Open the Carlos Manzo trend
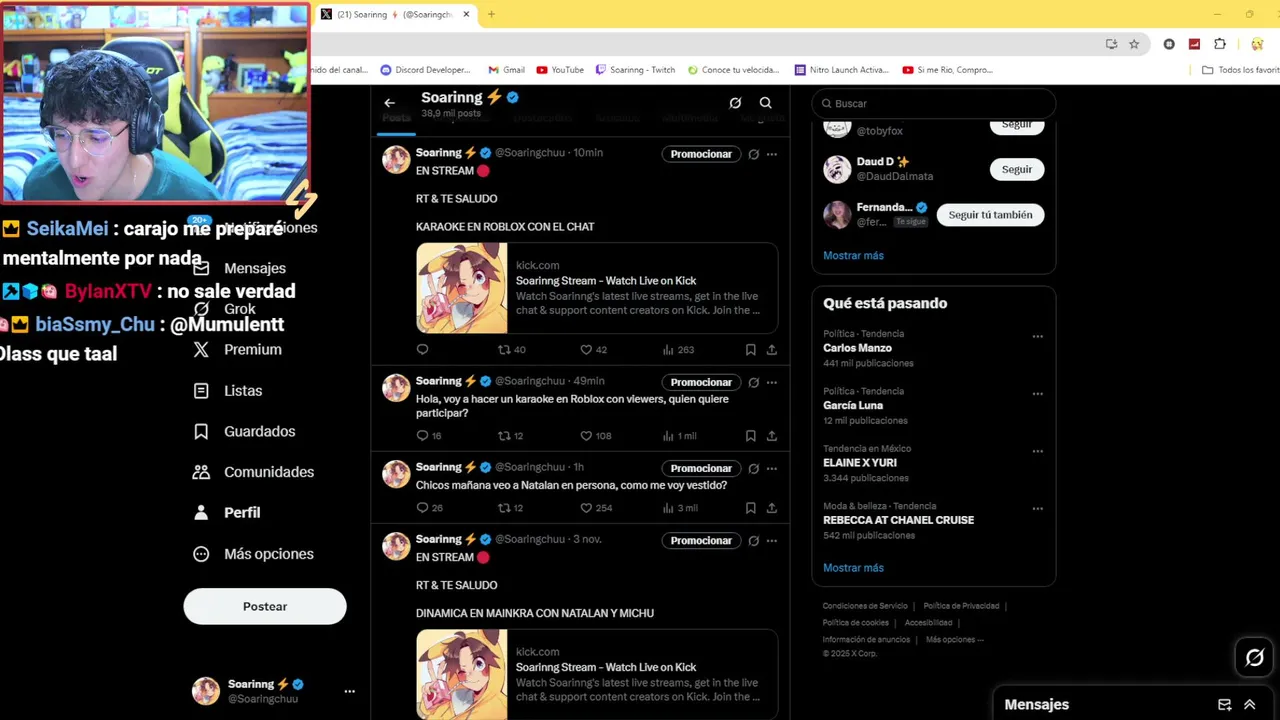Screen dimensions: 1280x720 (x=857, y=348)
